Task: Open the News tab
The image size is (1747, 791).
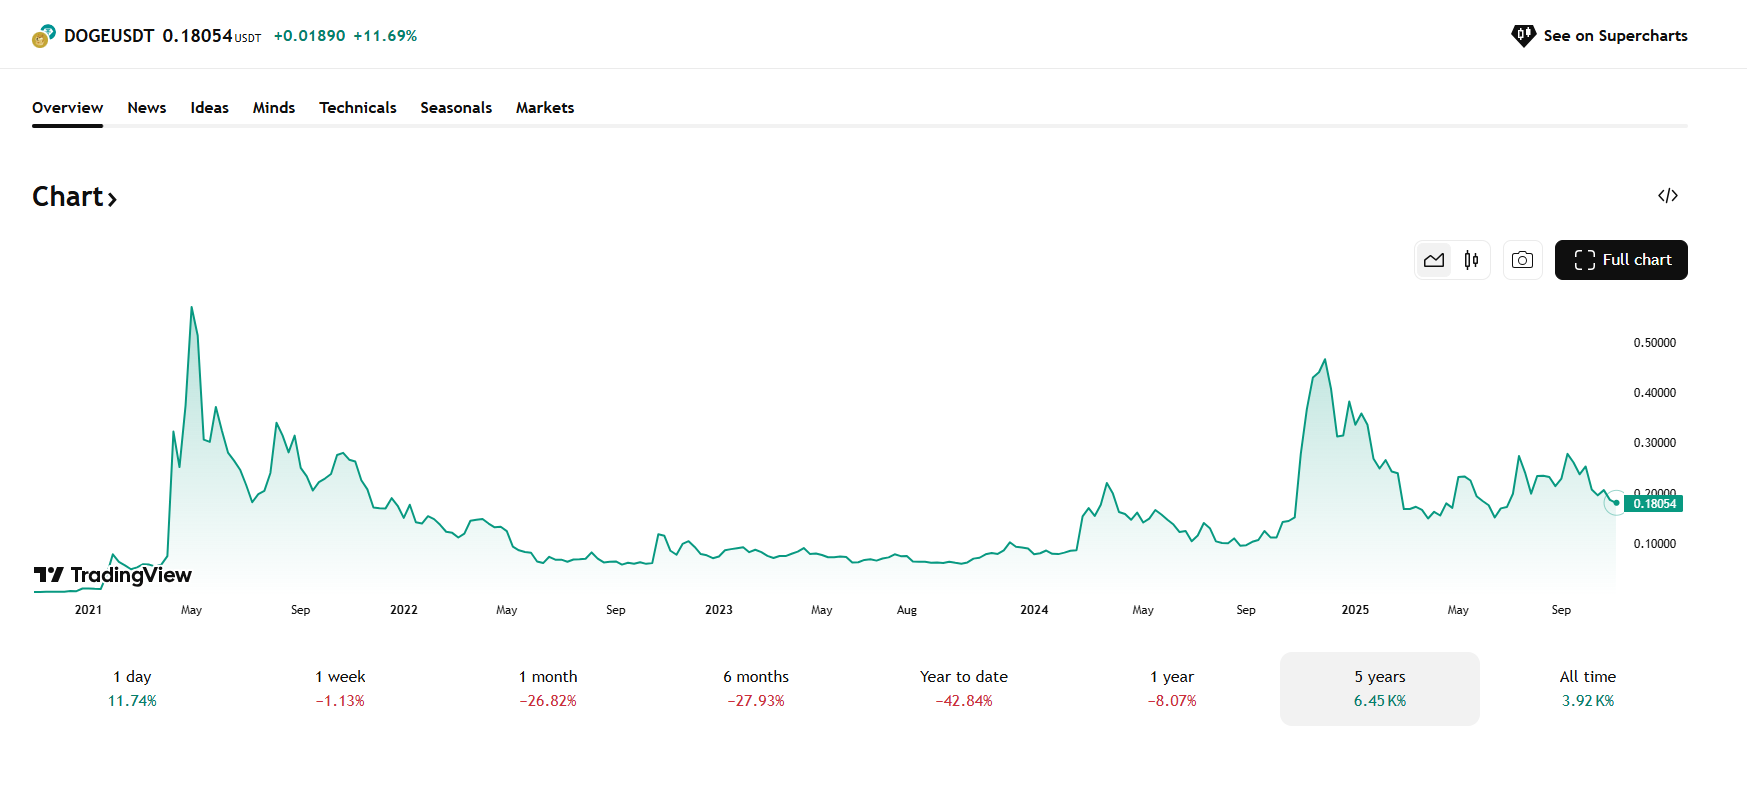Action: (x=147, y=108)
